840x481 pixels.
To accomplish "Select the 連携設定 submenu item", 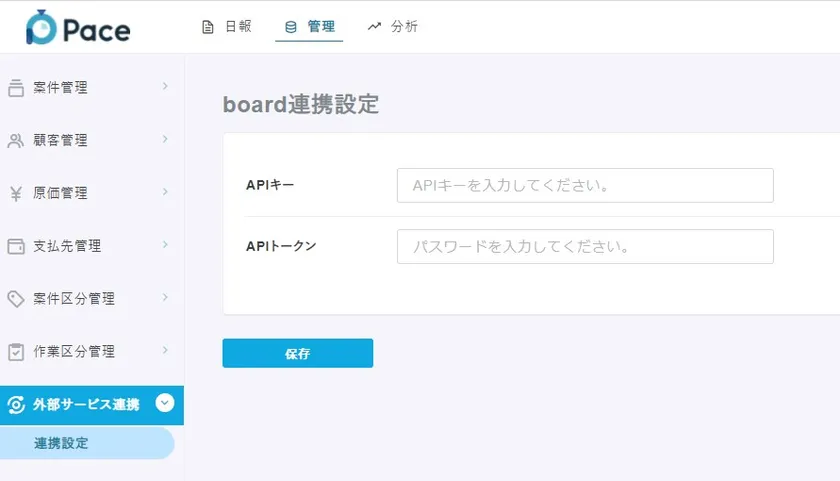I will click(87, 443).
